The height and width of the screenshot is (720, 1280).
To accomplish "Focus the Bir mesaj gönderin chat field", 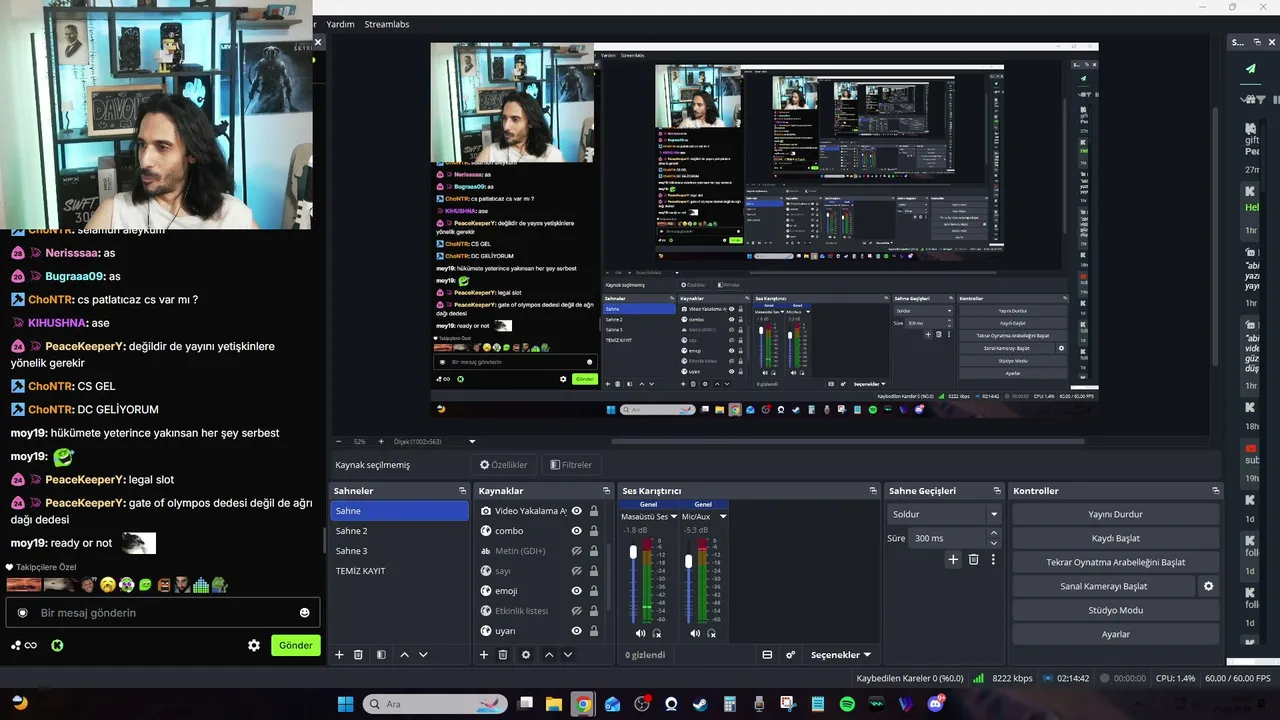I will point(160,613).
